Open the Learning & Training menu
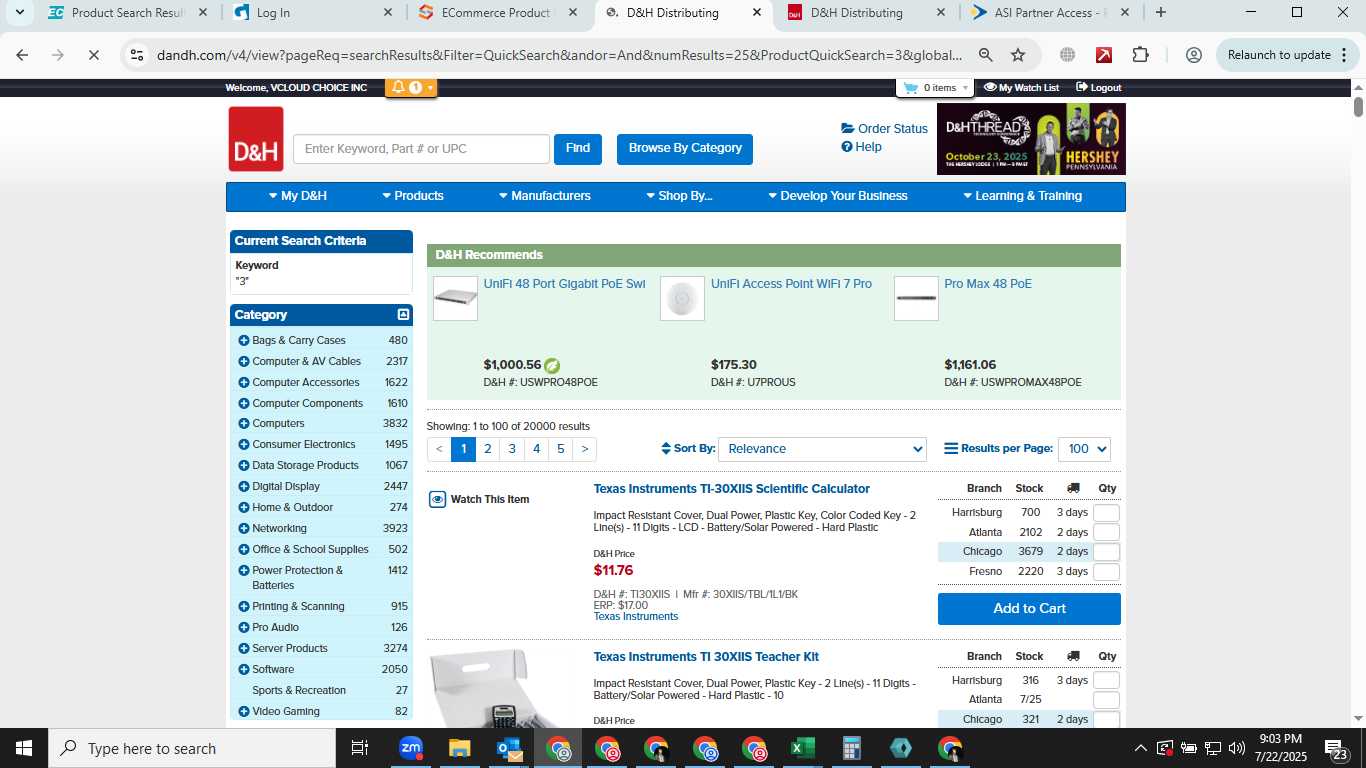This screenshot has height=768, width=1366. point(1022,196)
